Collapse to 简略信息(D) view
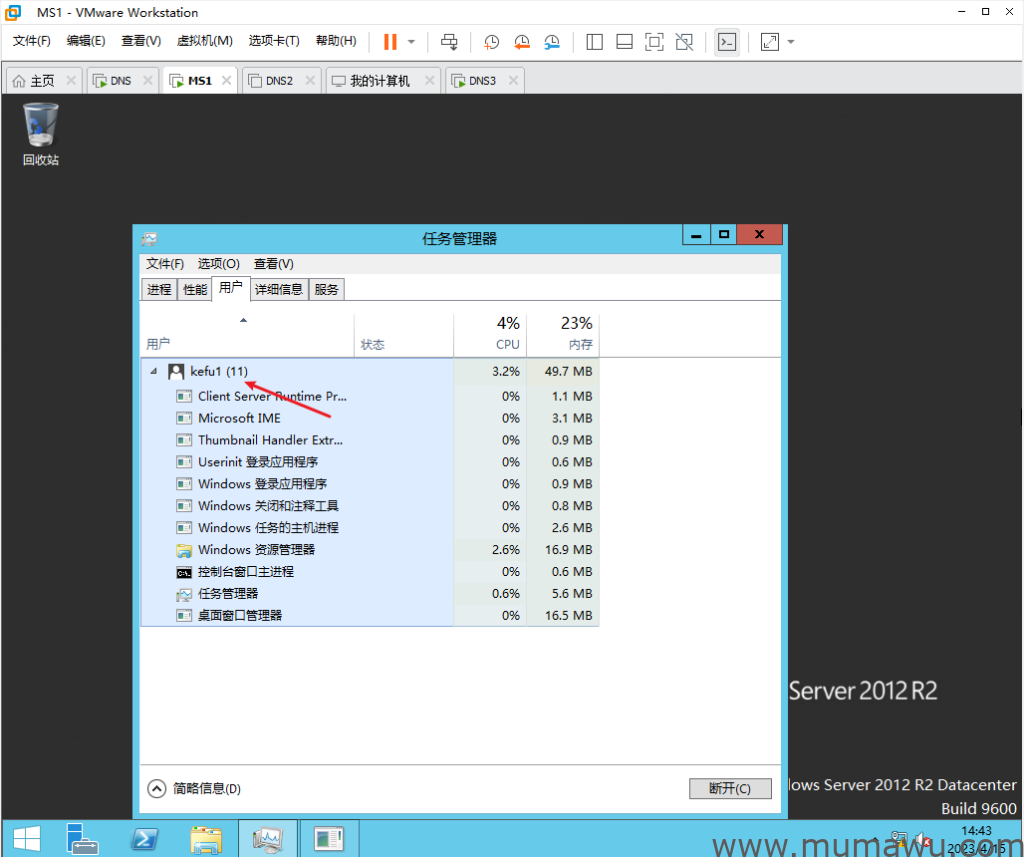Image resolution: width=1024 pixels, height=857 pixels. tap(195, 788)
